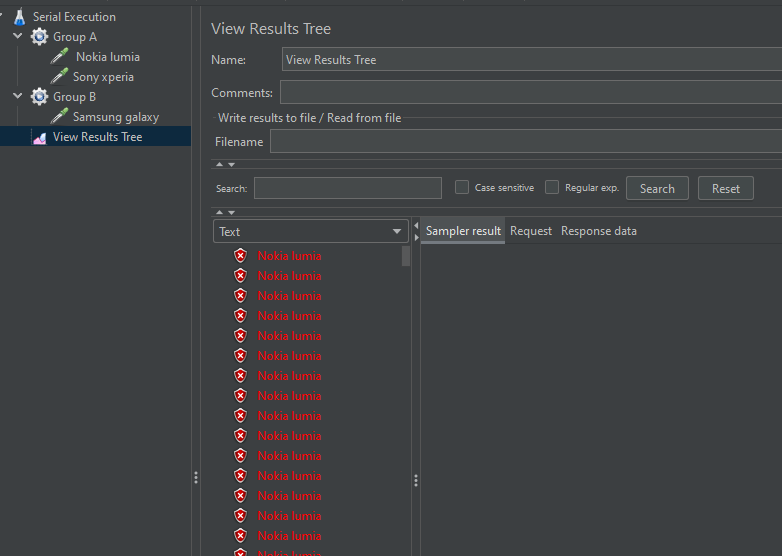This screenshot has height=556, width=782.
Task: Select the last fully visible Nokia lumia result
Action: click(x=289, y=536)
